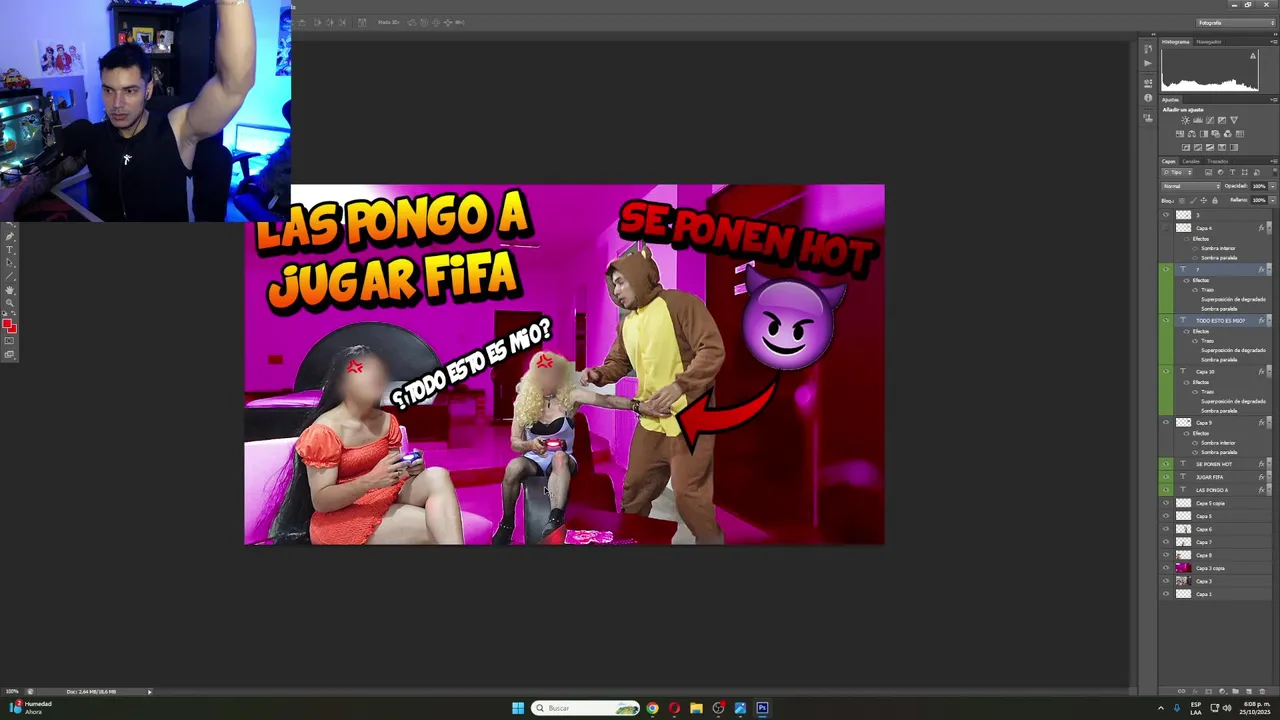Lock all padlock icon in Layers

1215,200
